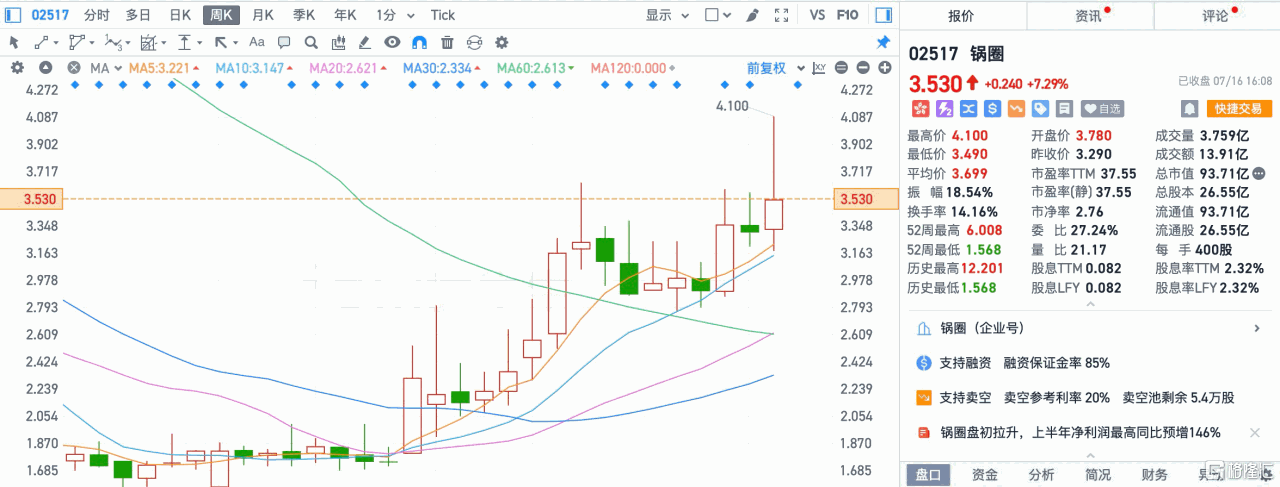
Task: Select the wave count drawing tool
Action: tap(112, 42)
